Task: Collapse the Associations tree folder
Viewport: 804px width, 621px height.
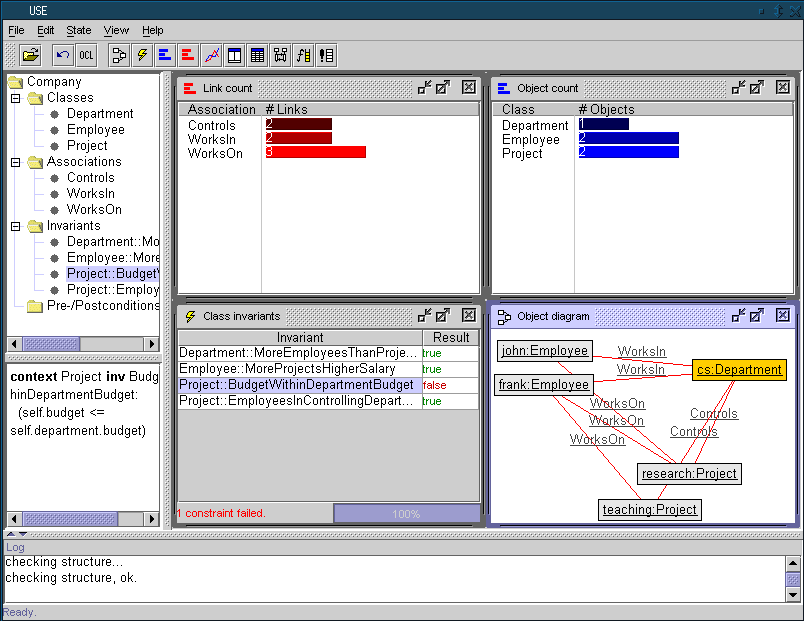Action: 16,162
